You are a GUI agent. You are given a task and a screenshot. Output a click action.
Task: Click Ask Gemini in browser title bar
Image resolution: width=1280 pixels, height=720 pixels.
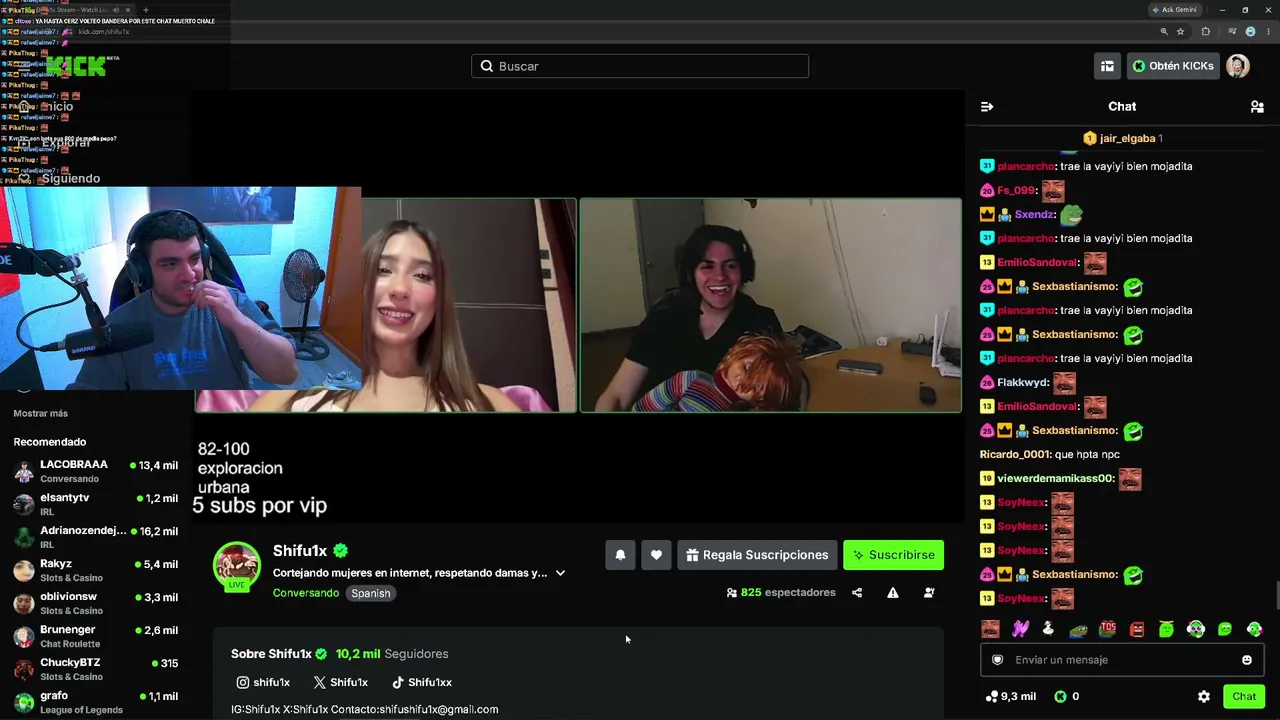pyautogui.click(x=1174, y=10)
